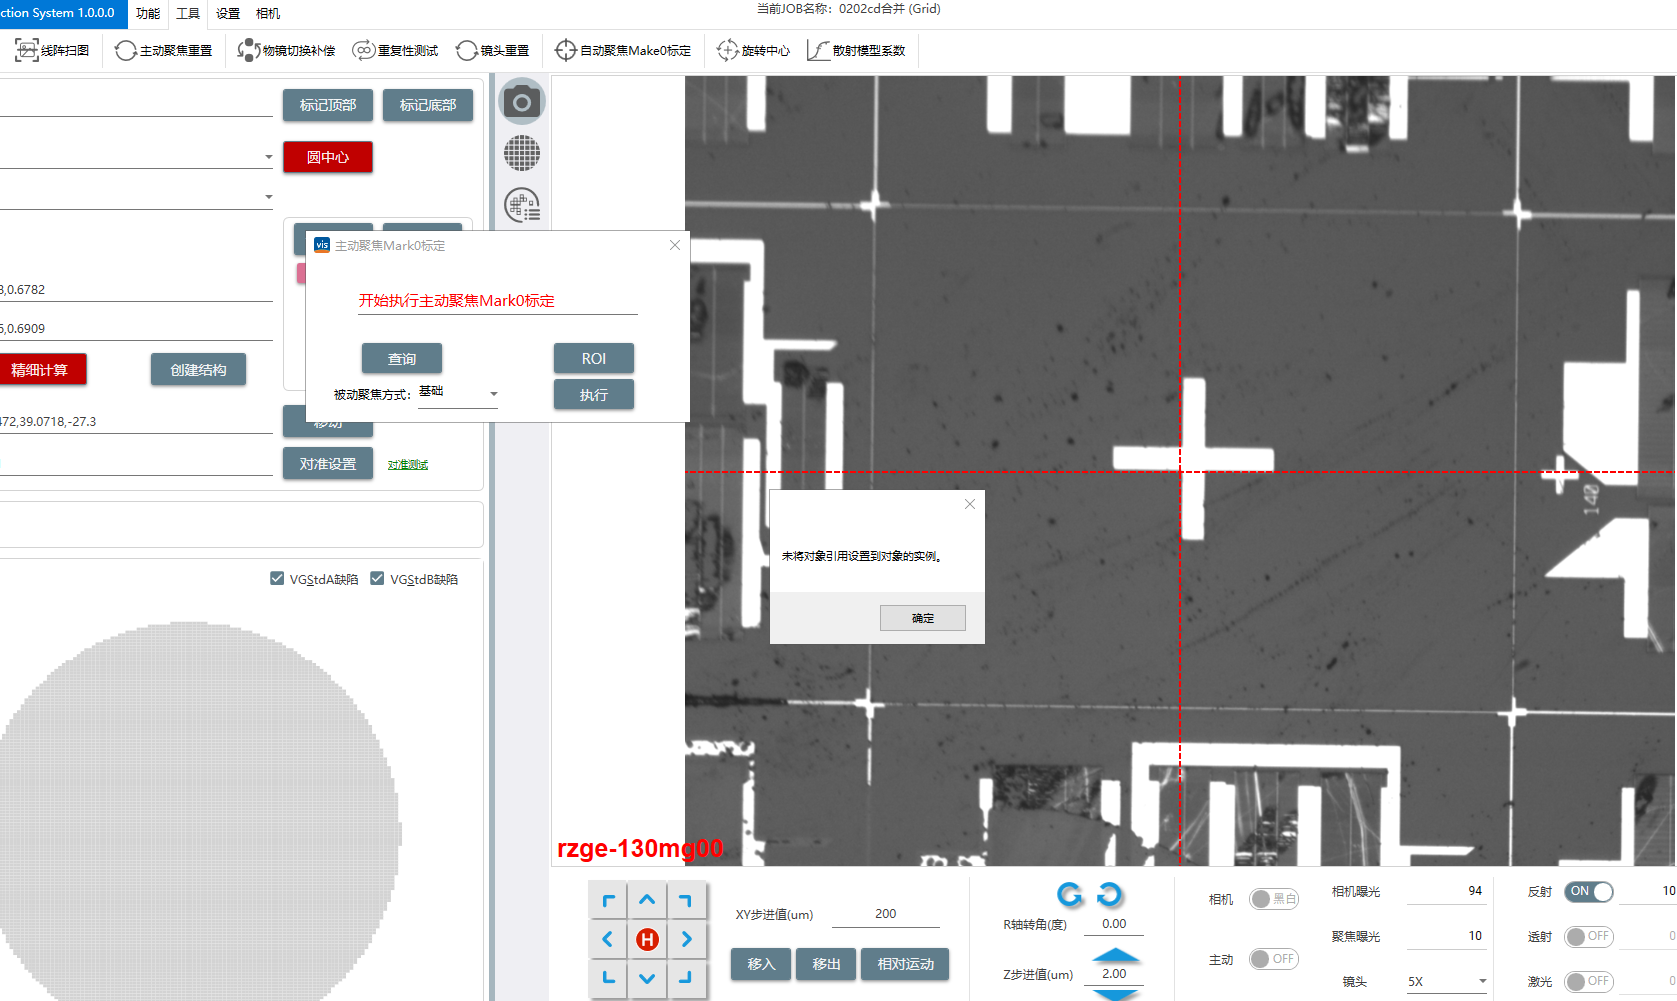Close the 主动聚焦Mark0标定 dialog

coord(675,245)
